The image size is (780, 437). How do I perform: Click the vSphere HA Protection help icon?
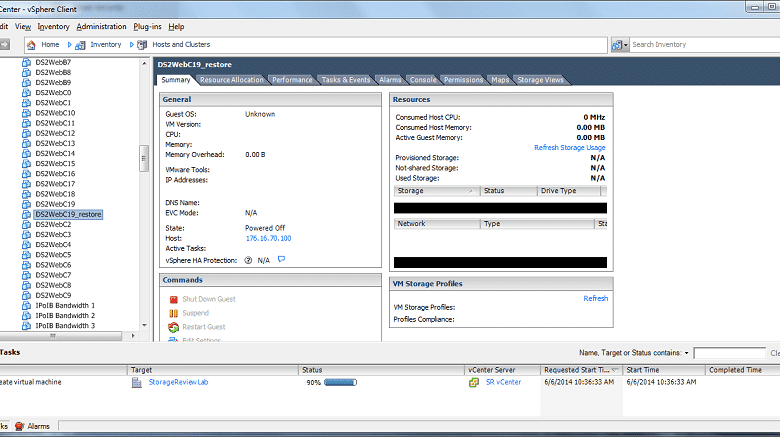click(248, 260)
